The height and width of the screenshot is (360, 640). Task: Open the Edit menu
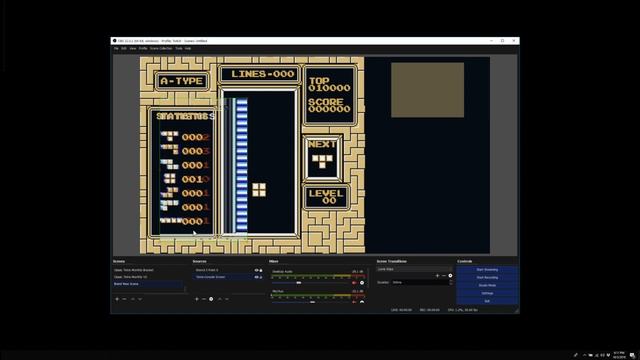click(124, 48)
